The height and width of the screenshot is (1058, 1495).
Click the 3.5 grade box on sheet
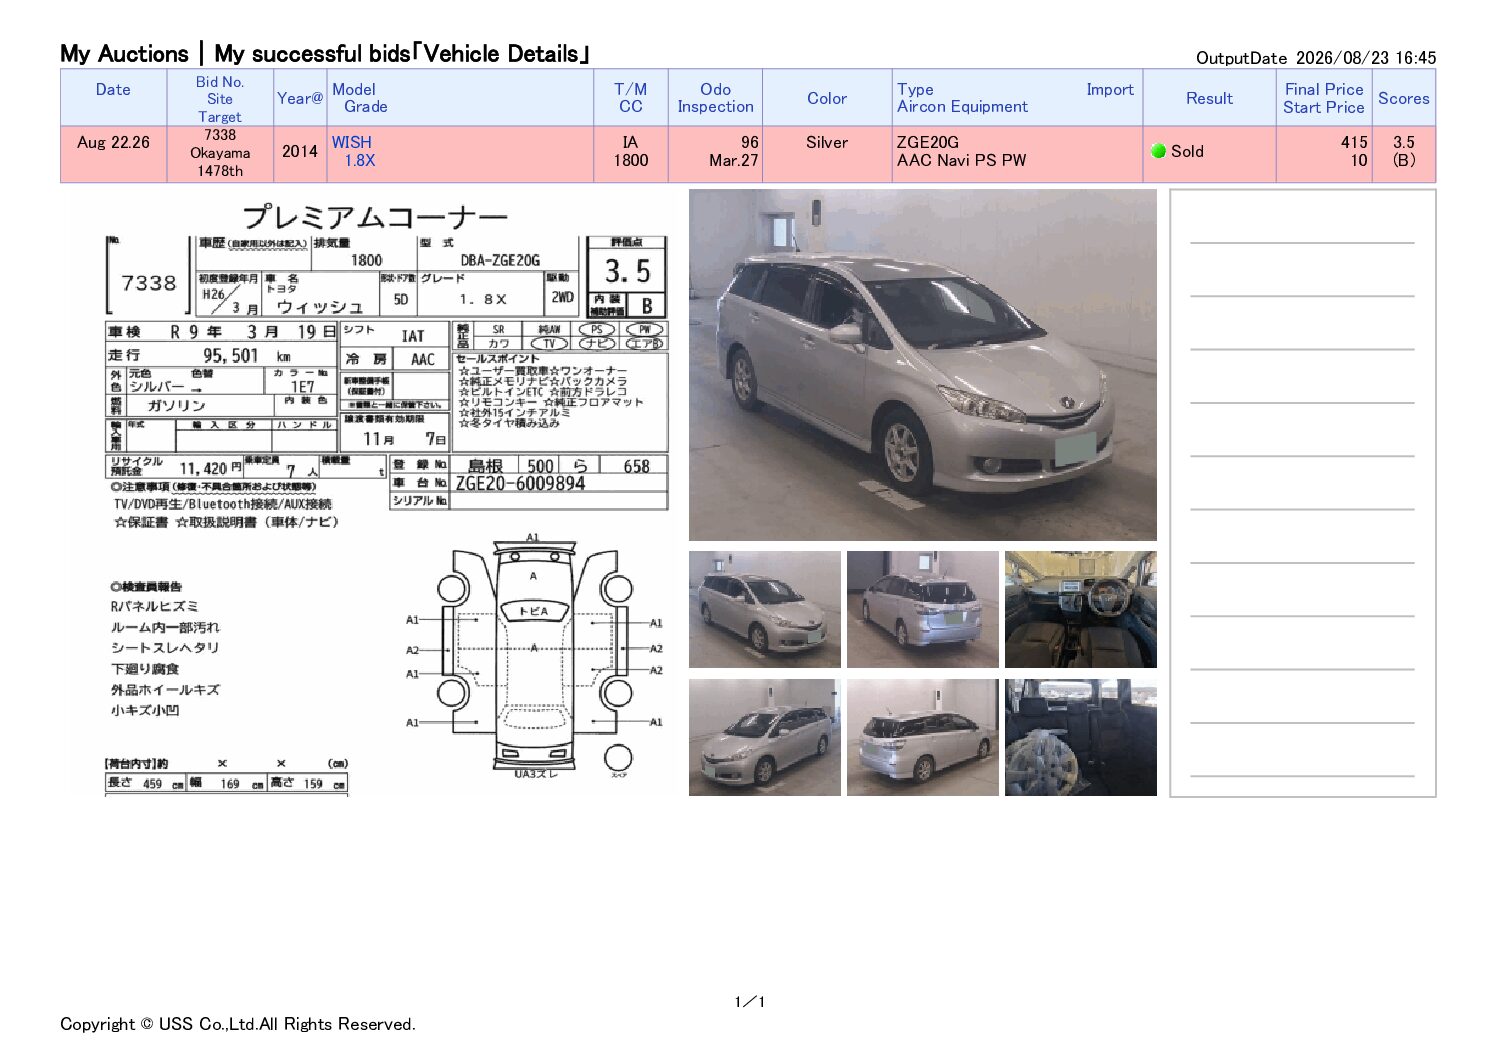(x=627, y=271)
